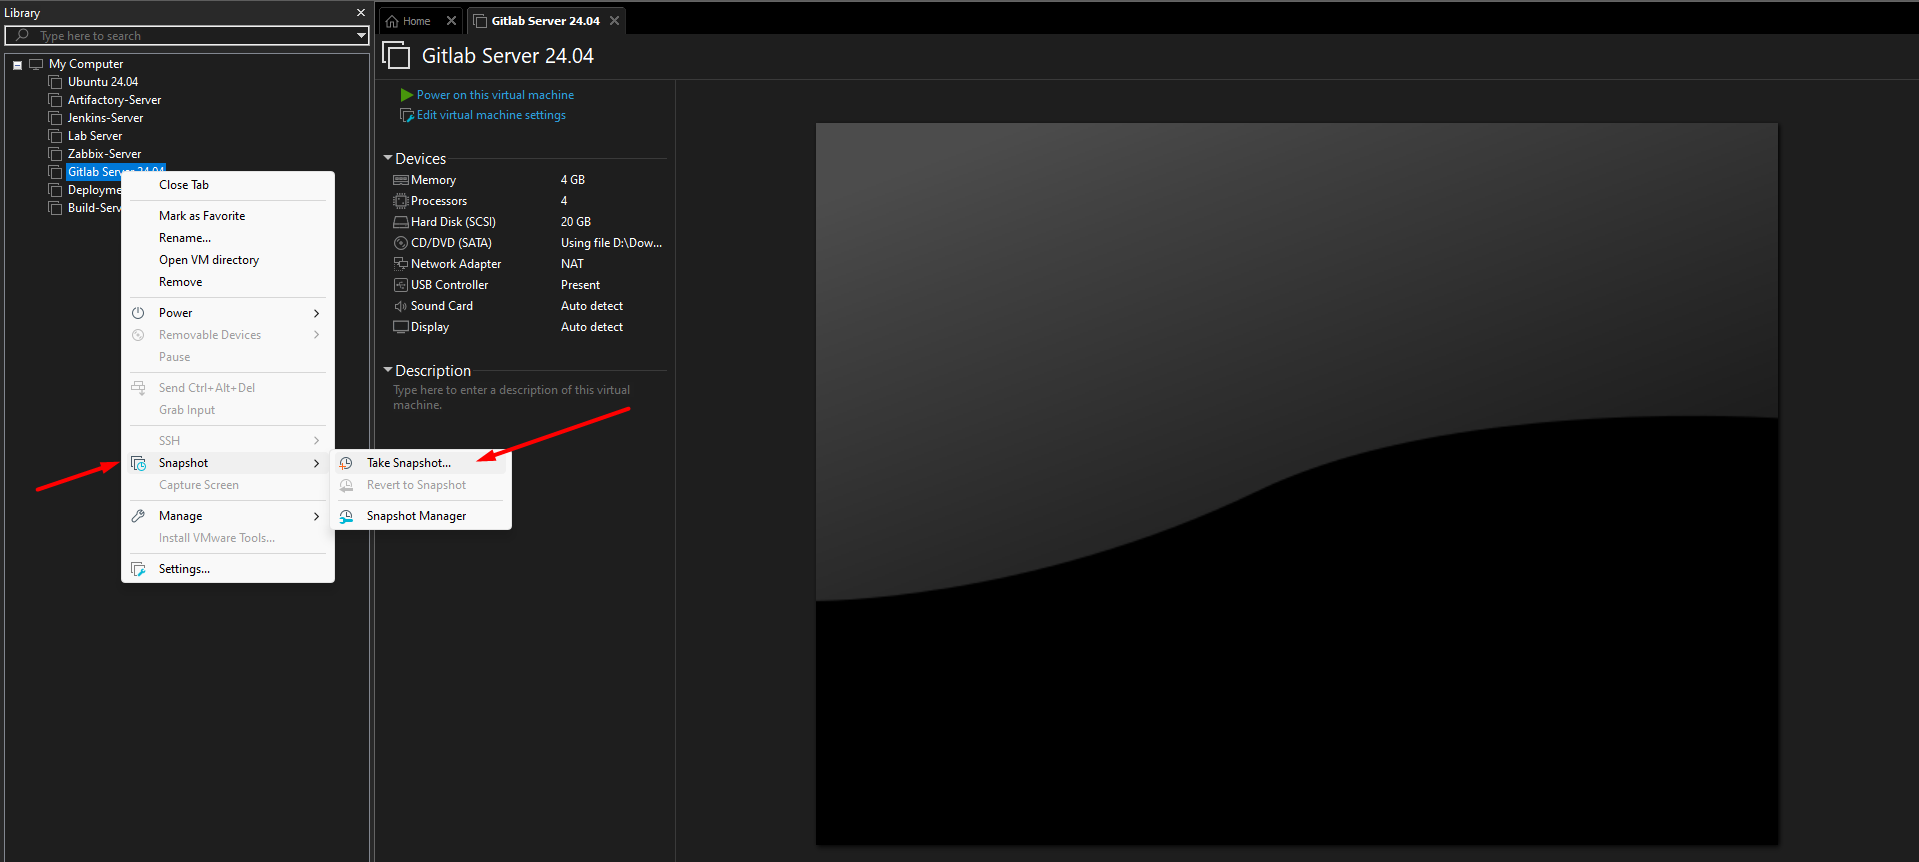The height and width of the screenshot is (862, 1919).
Task: Click the Take Snapshot clock icon
Action: point(346,463)
